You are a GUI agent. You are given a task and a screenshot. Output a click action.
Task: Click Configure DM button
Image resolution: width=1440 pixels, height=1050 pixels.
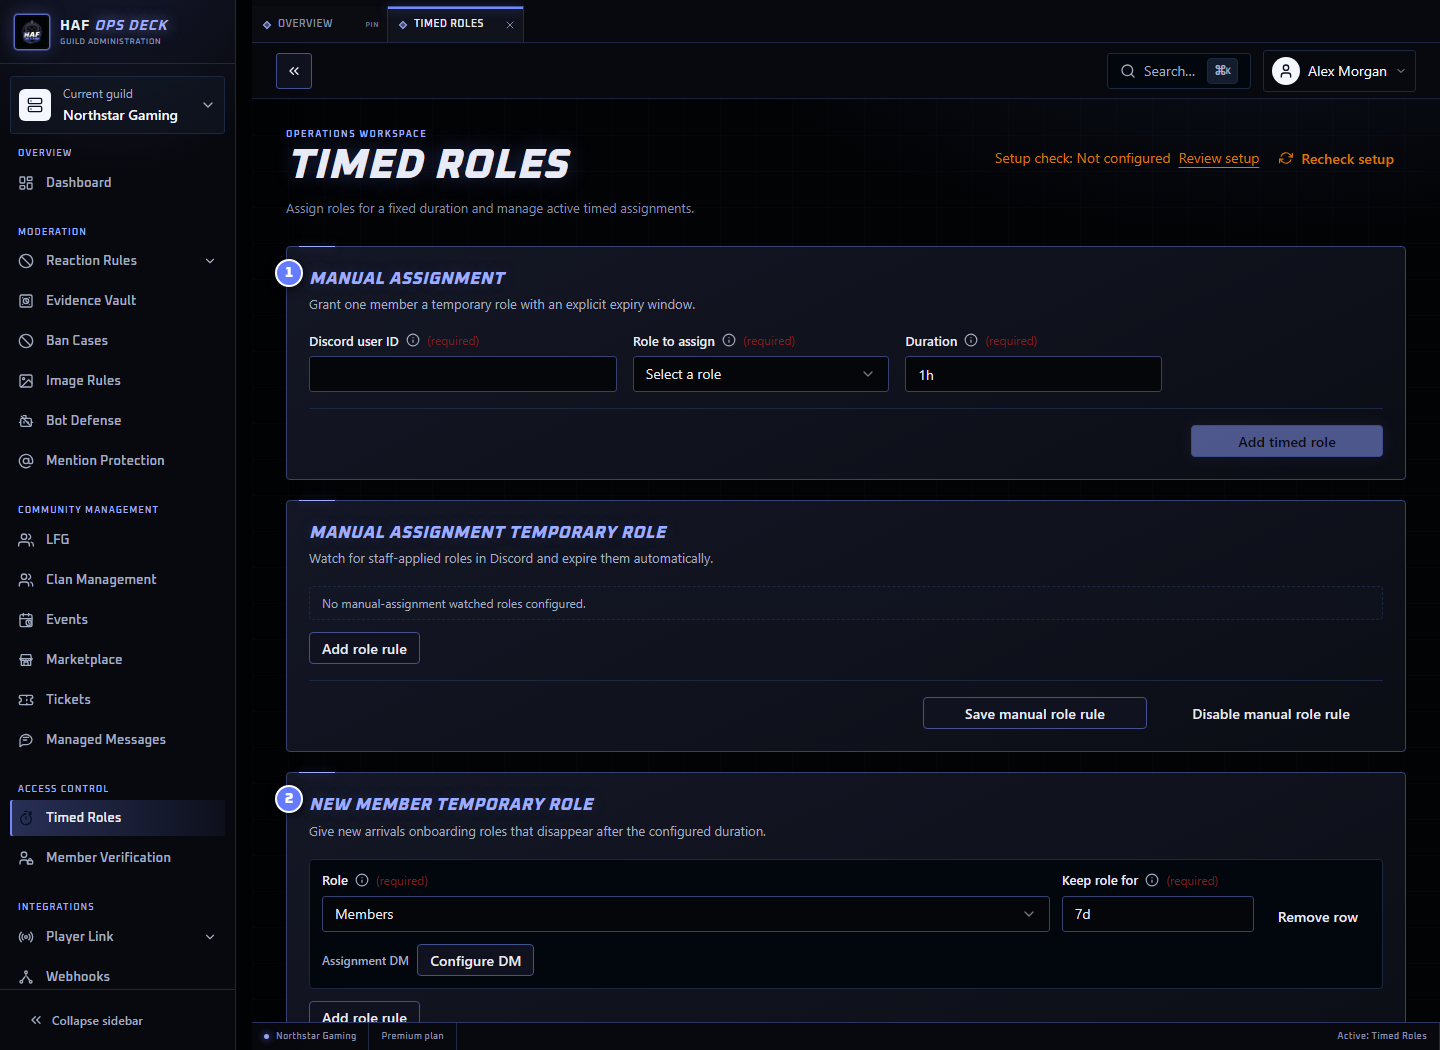pos(475,960)
